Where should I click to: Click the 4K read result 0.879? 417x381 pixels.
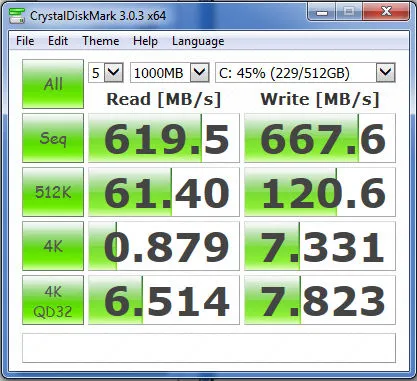pyautogui.click(x=164, y=246)
